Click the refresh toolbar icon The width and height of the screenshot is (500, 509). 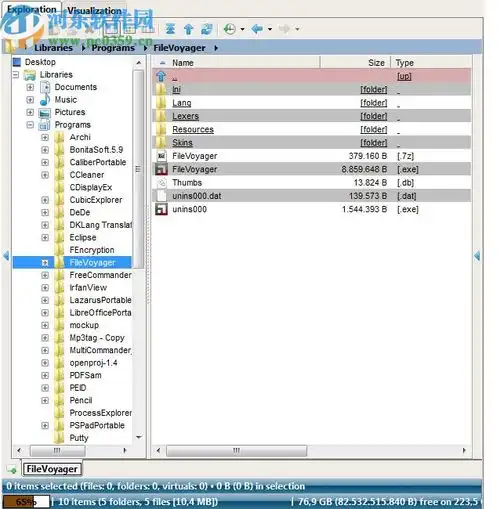coord(207,29)
